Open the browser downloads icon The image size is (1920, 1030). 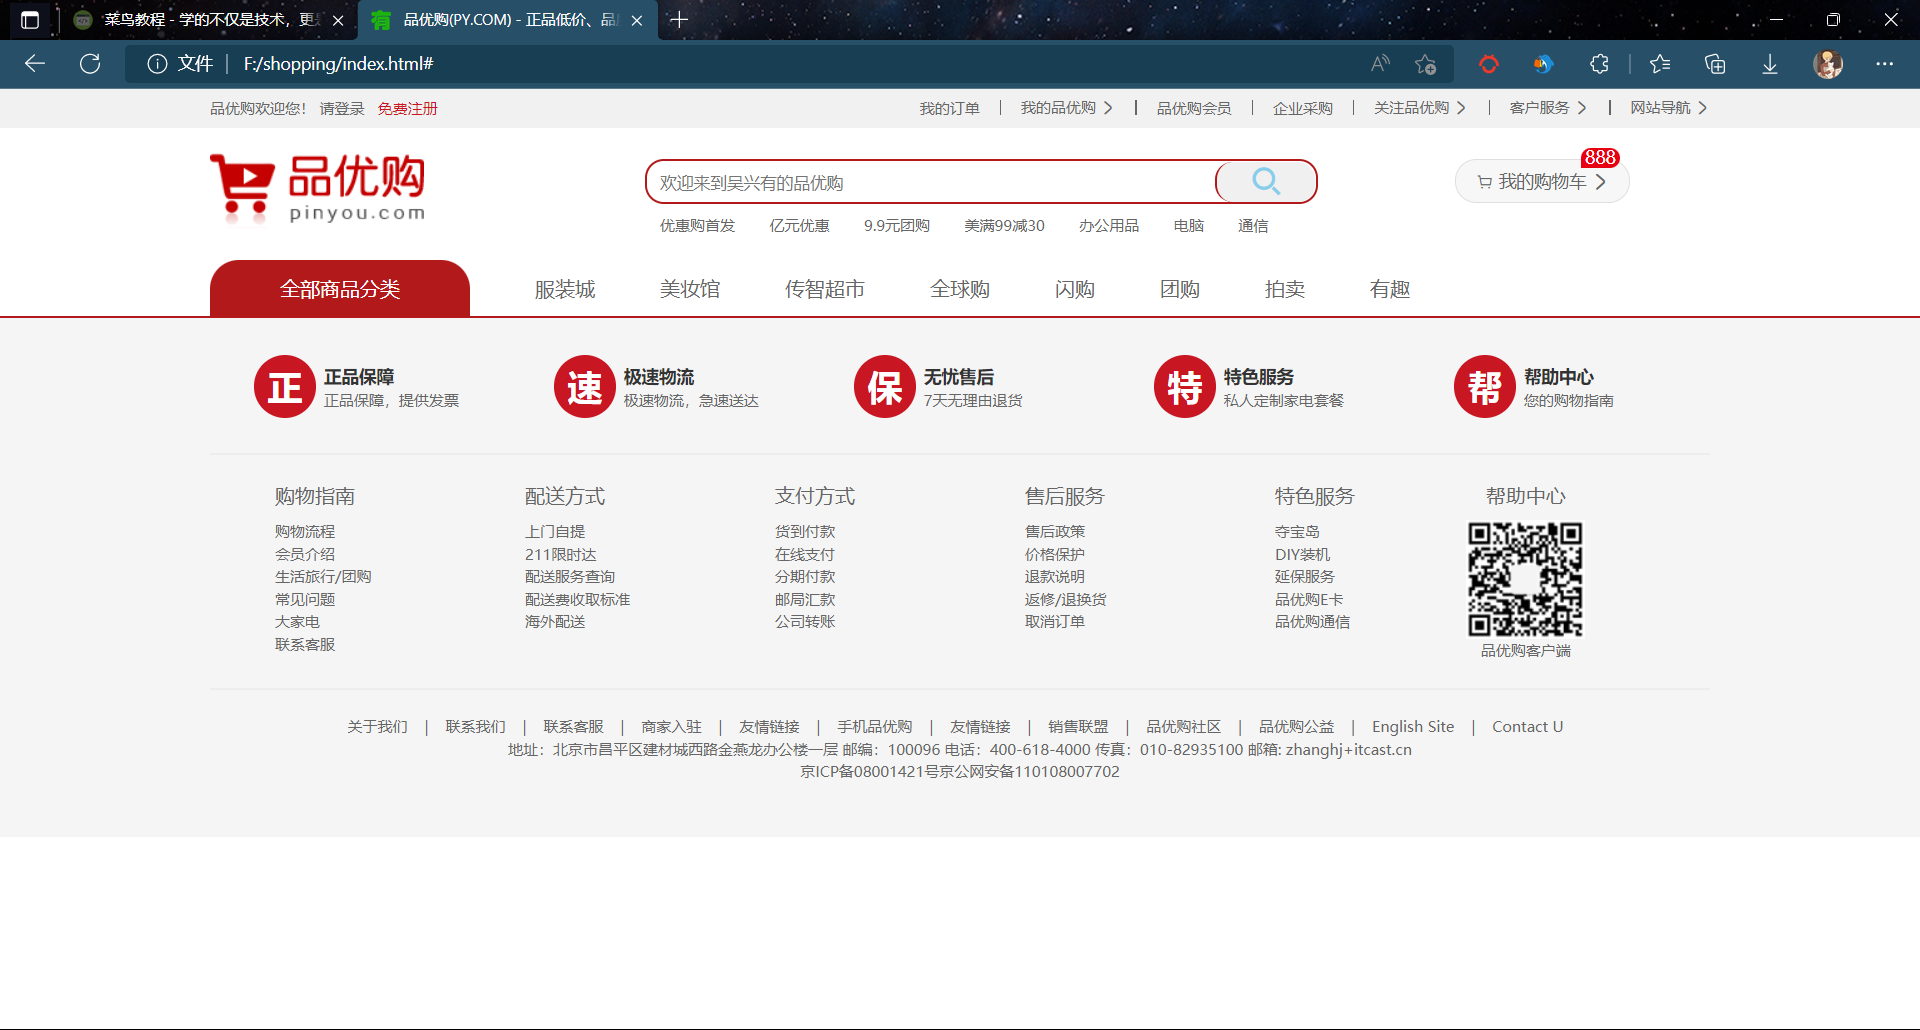point(1769,64)
